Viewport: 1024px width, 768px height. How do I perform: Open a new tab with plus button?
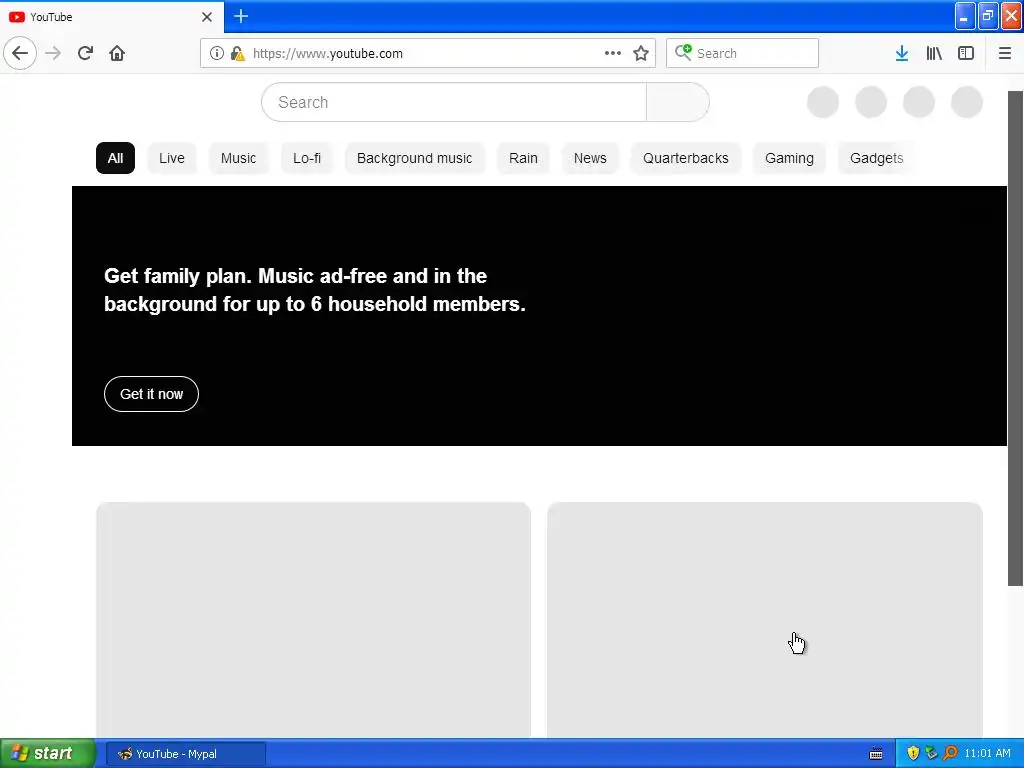[x=241, y=16]
